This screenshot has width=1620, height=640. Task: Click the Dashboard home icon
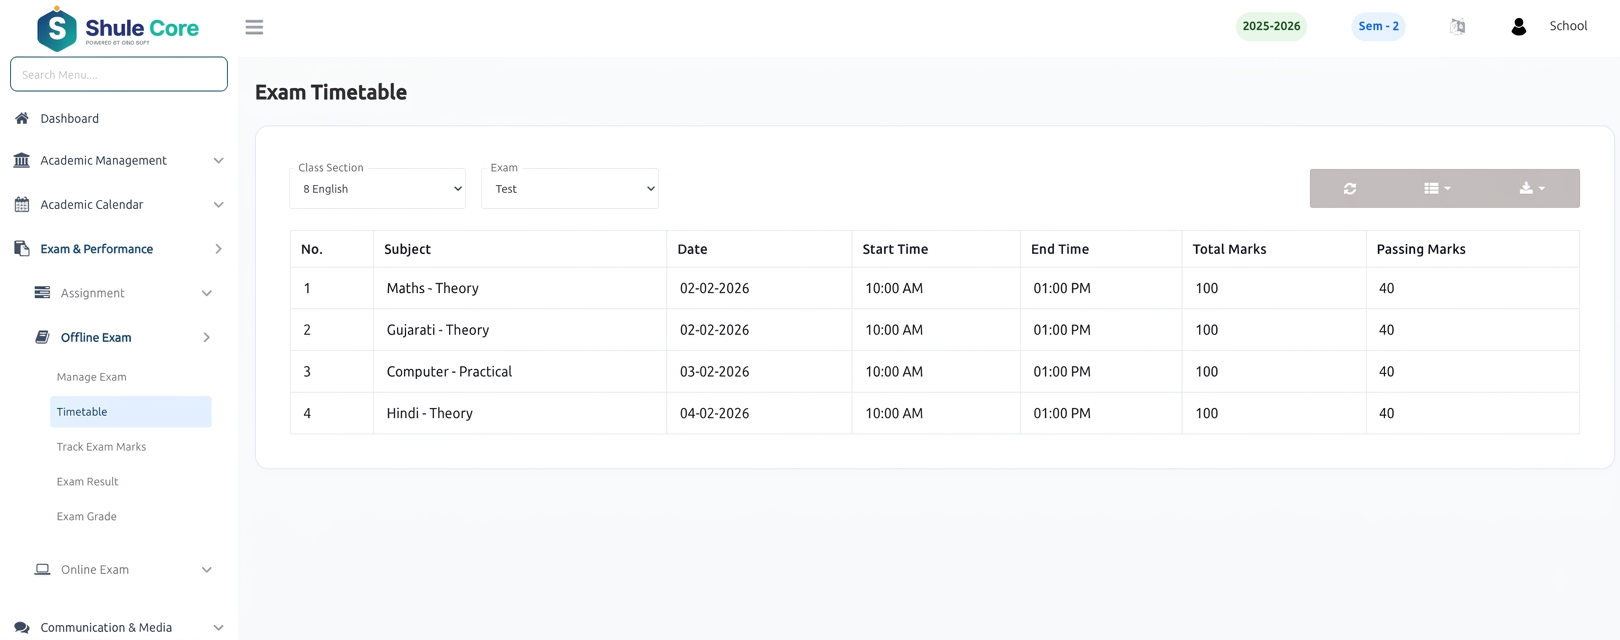pos(22,118)
